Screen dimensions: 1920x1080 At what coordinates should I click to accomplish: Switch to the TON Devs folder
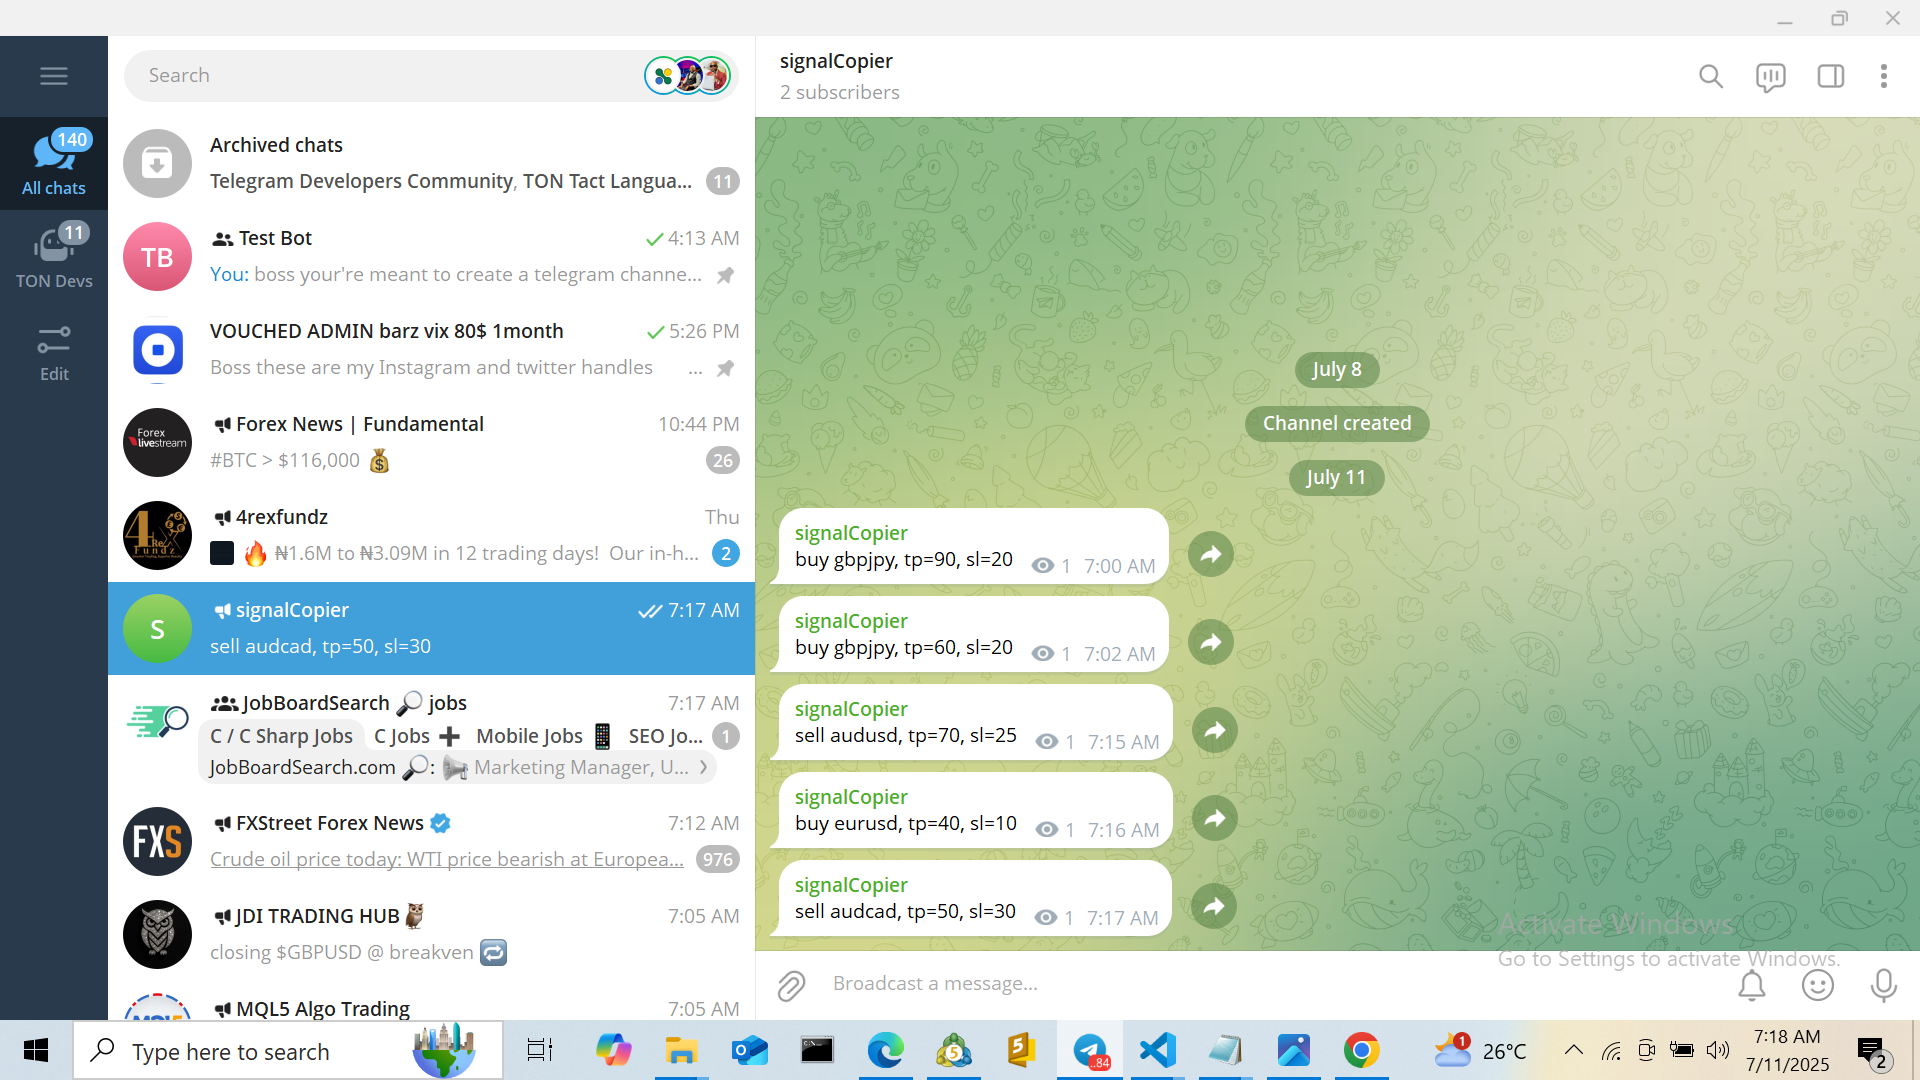click(54, 256)
